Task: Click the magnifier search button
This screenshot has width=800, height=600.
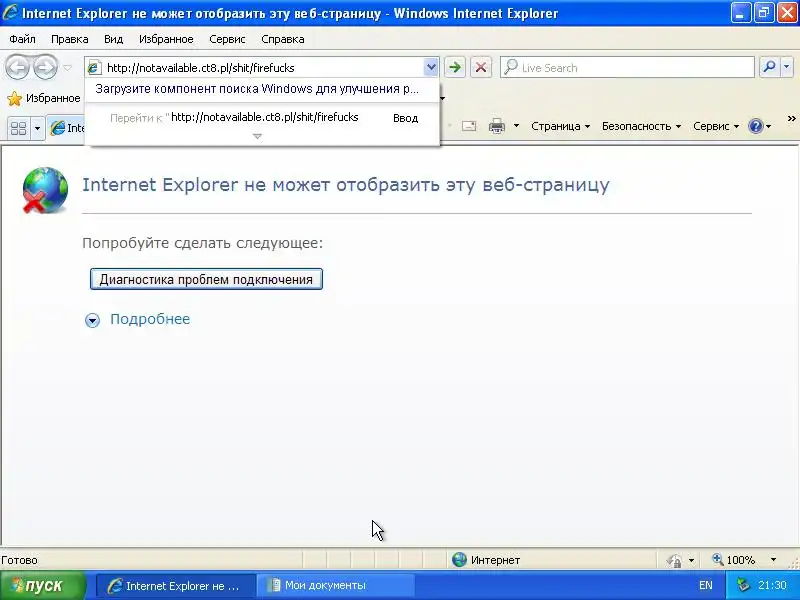Action: pyautogui.click(x=769, y=67)
